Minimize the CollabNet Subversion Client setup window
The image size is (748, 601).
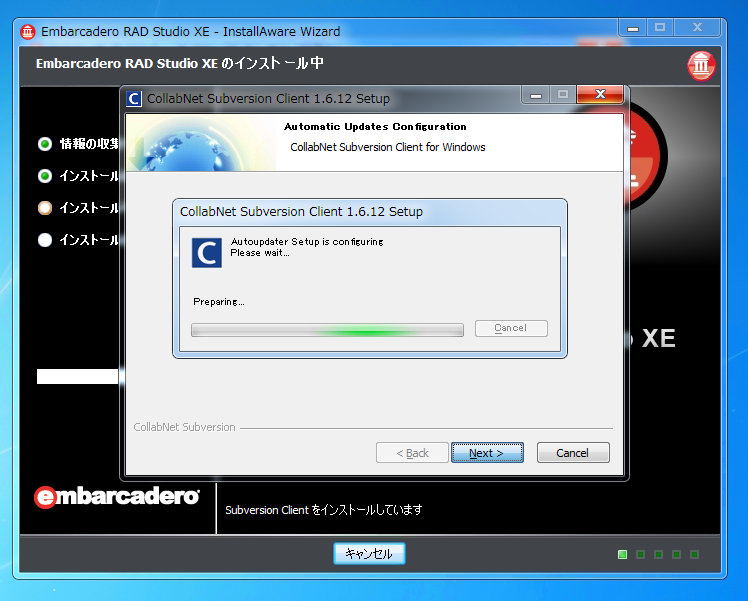click(x=536, y=94)
